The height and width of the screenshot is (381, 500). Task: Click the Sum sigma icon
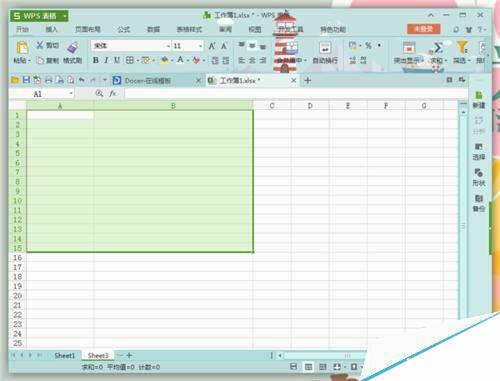438,48
